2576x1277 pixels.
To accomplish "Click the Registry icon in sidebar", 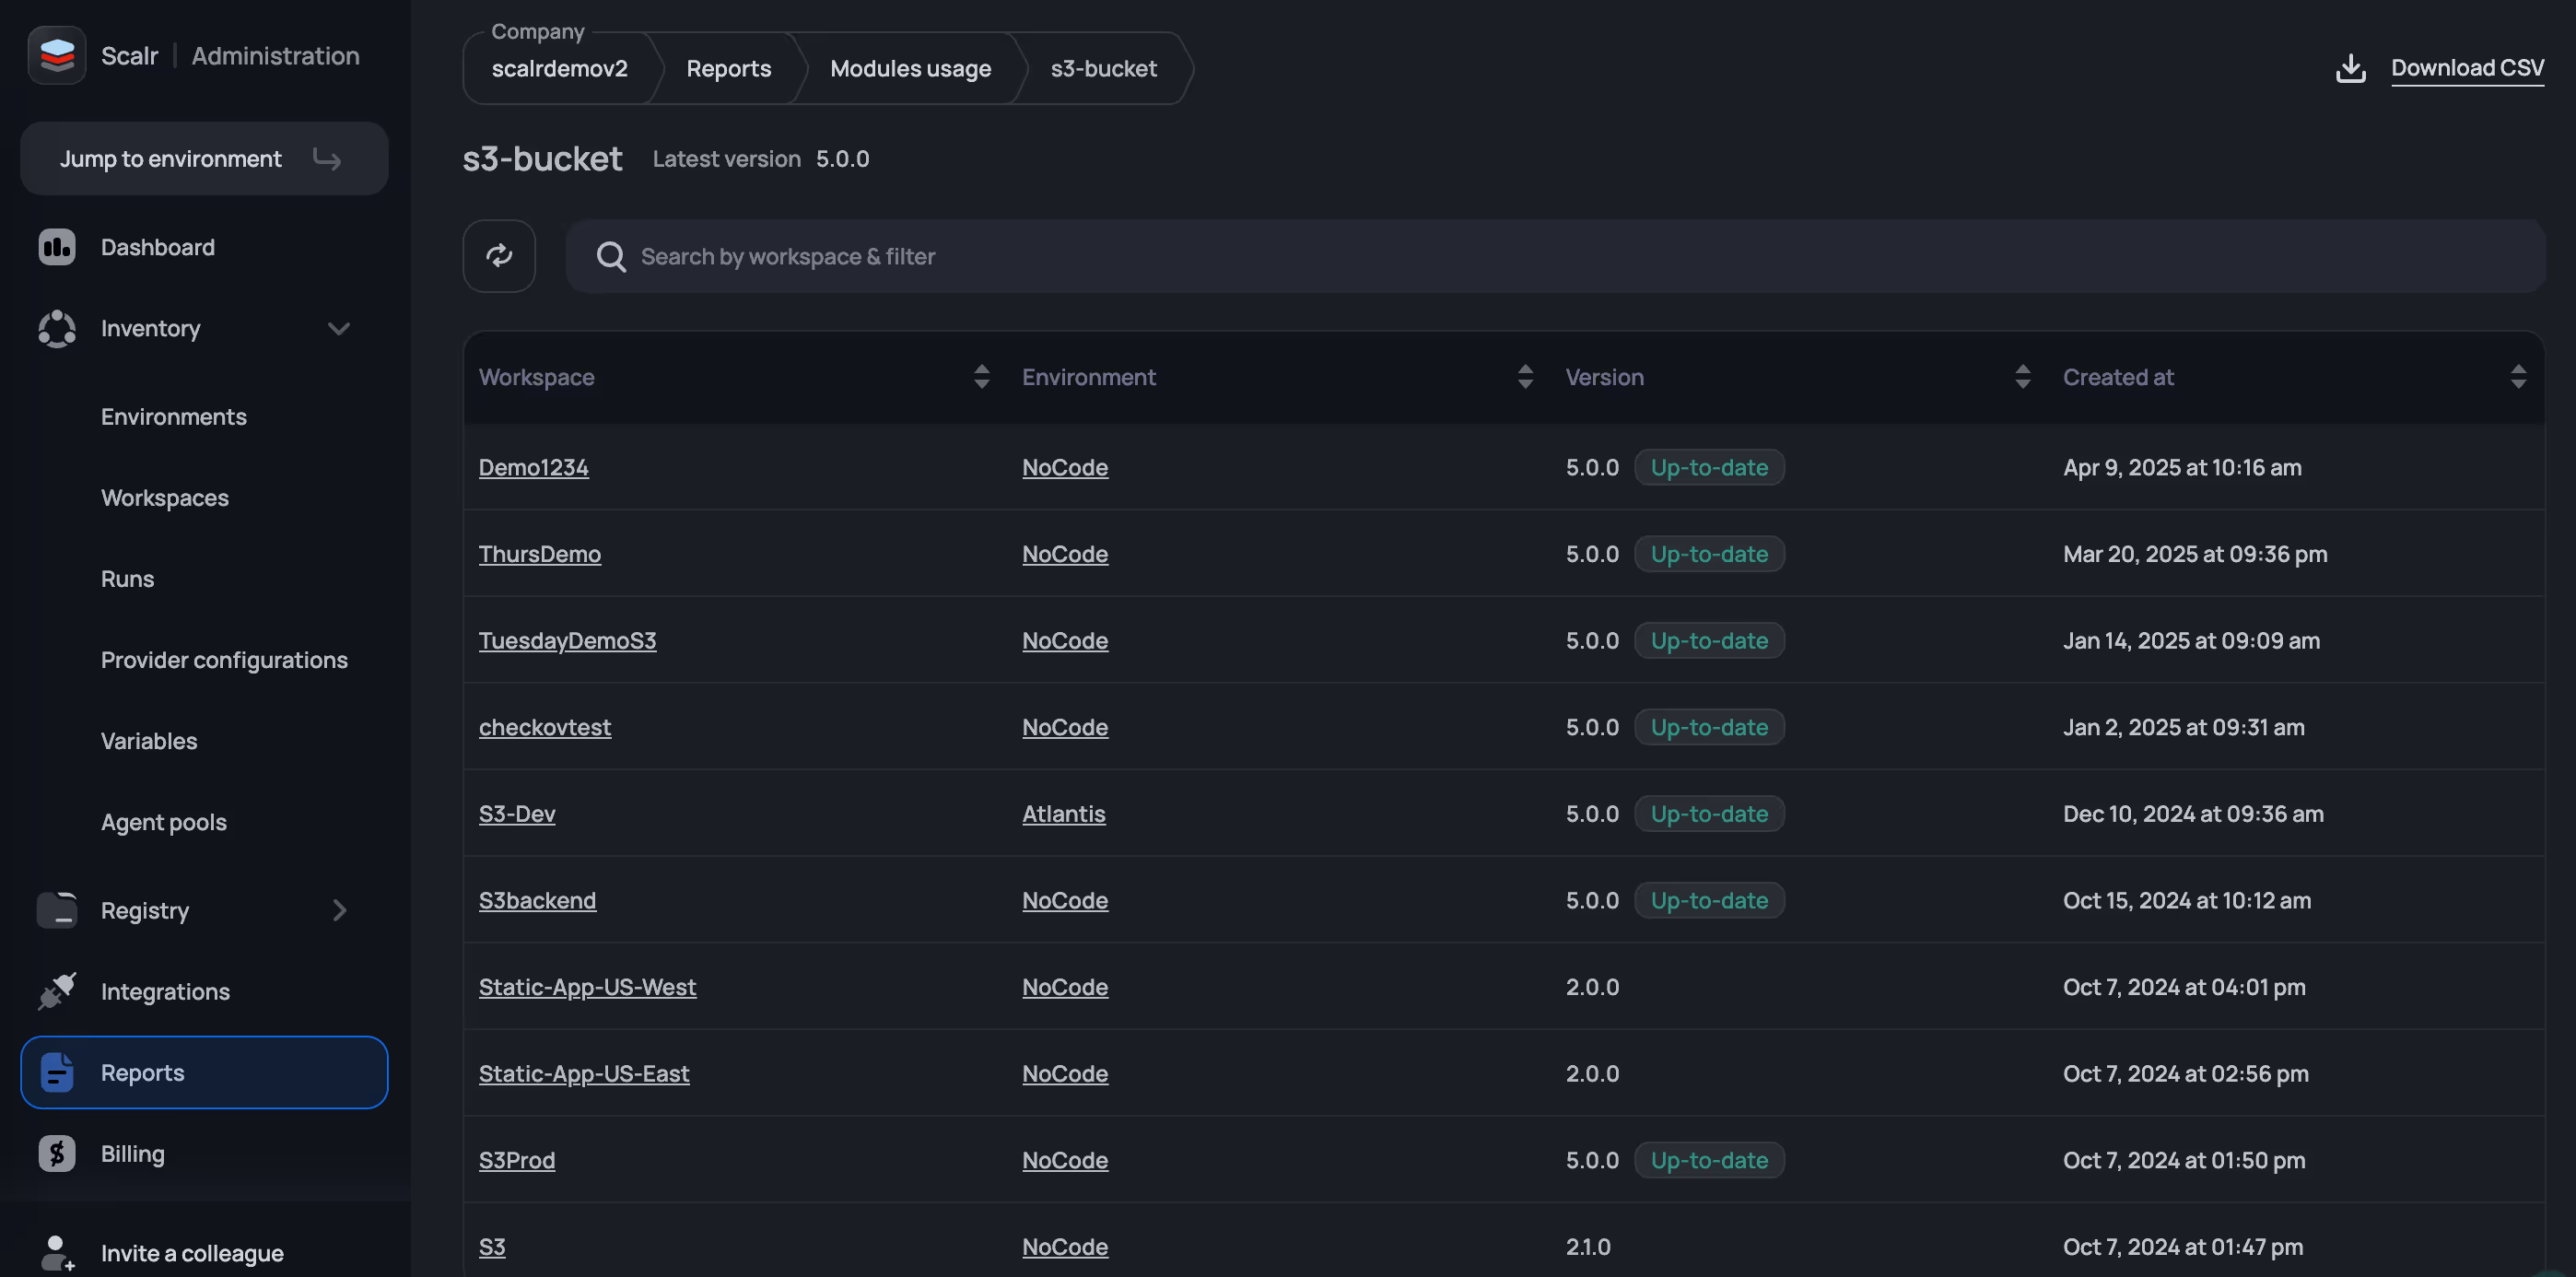I will [57, 910].
